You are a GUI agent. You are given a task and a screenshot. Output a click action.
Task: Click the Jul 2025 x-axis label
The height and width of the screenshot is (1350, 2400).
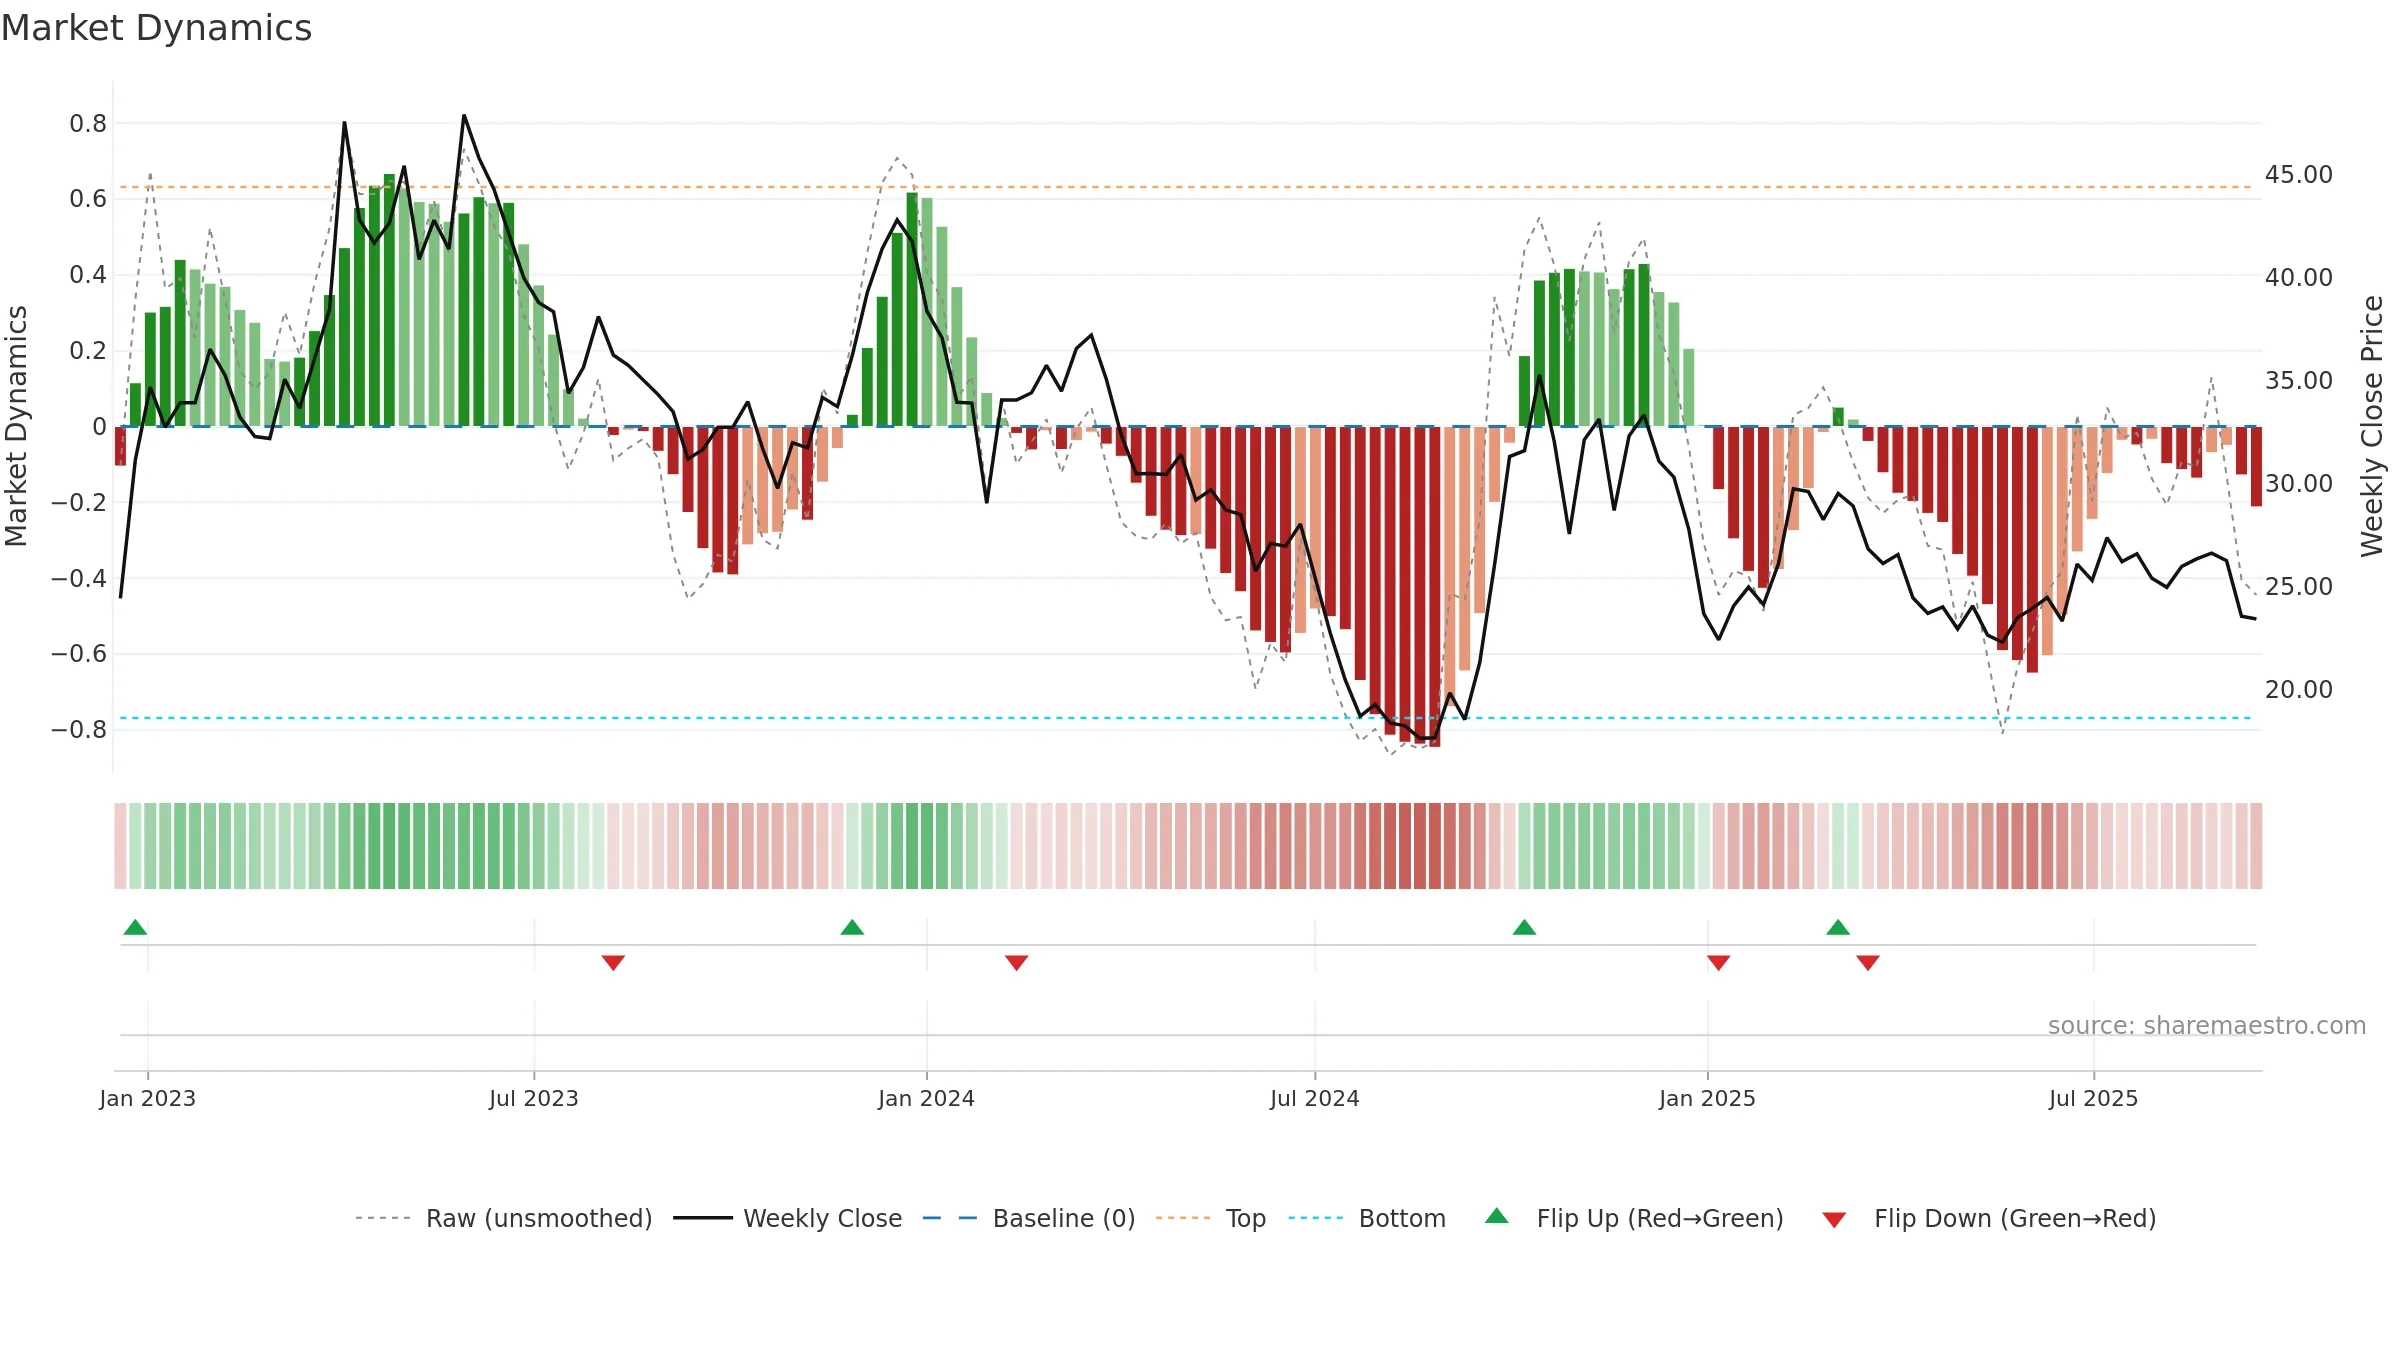[2094, 1098]
